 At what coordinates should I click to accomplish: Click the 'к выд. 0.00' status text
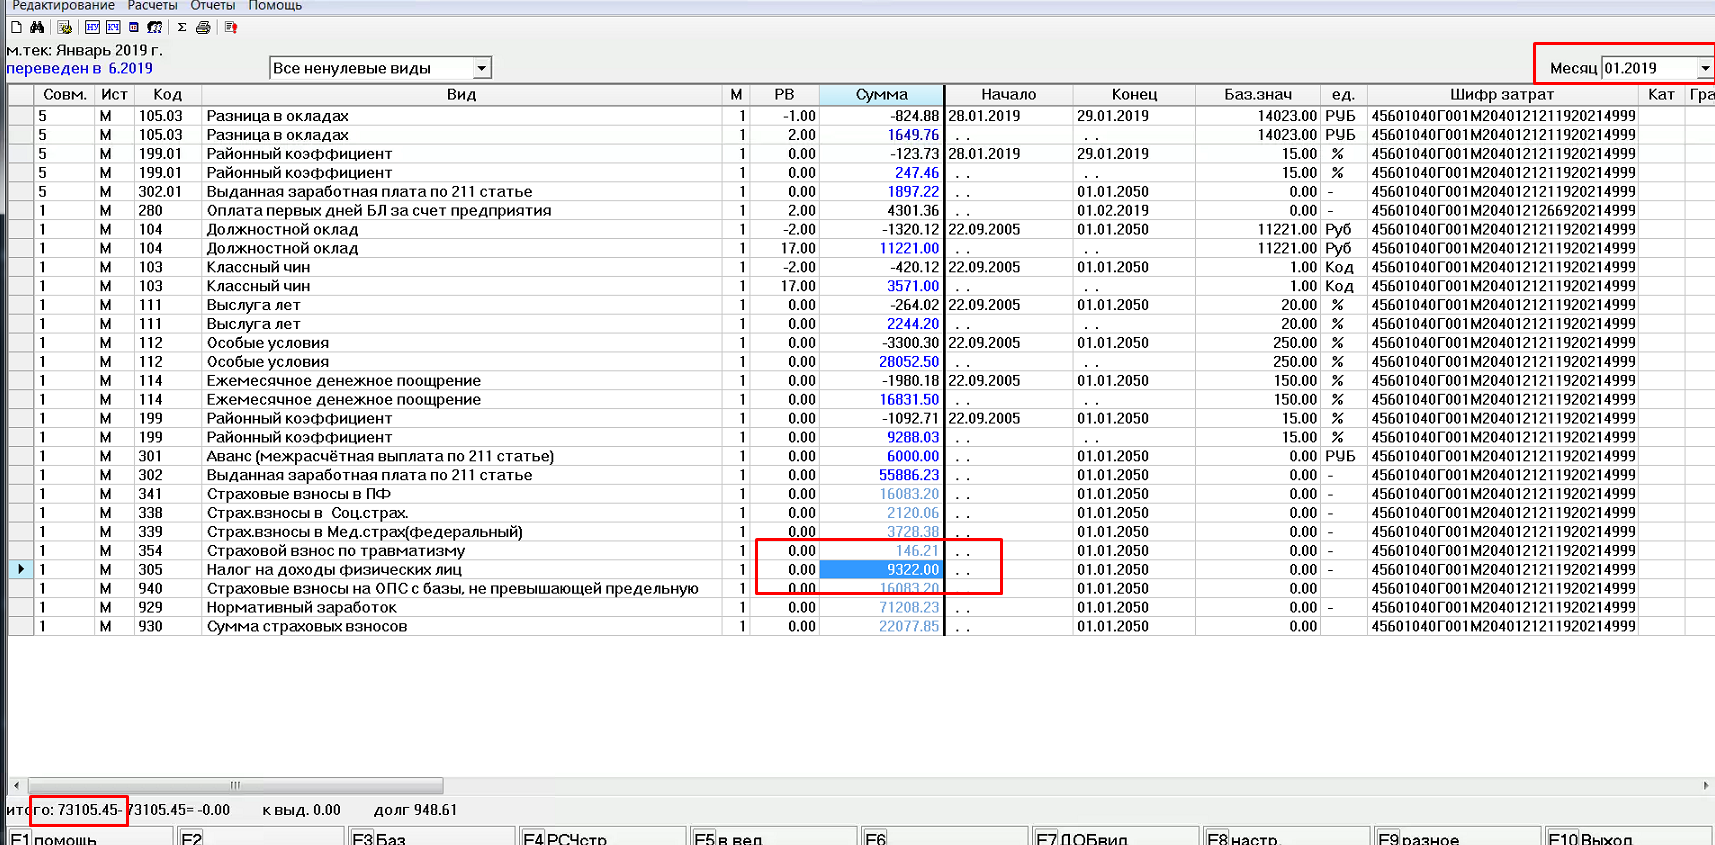(x=301, y=810)
